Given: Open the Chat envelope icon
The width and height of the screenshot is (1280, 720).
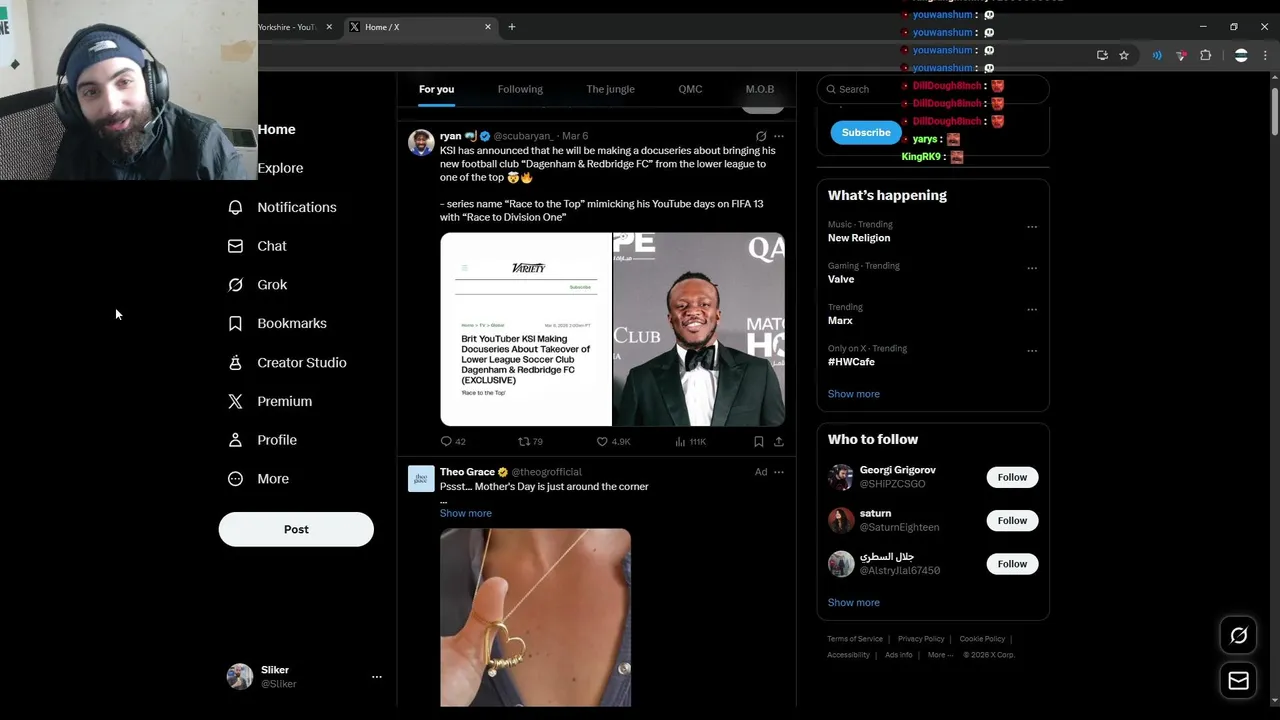Looking at the screenshot, I should pos(235,246).
